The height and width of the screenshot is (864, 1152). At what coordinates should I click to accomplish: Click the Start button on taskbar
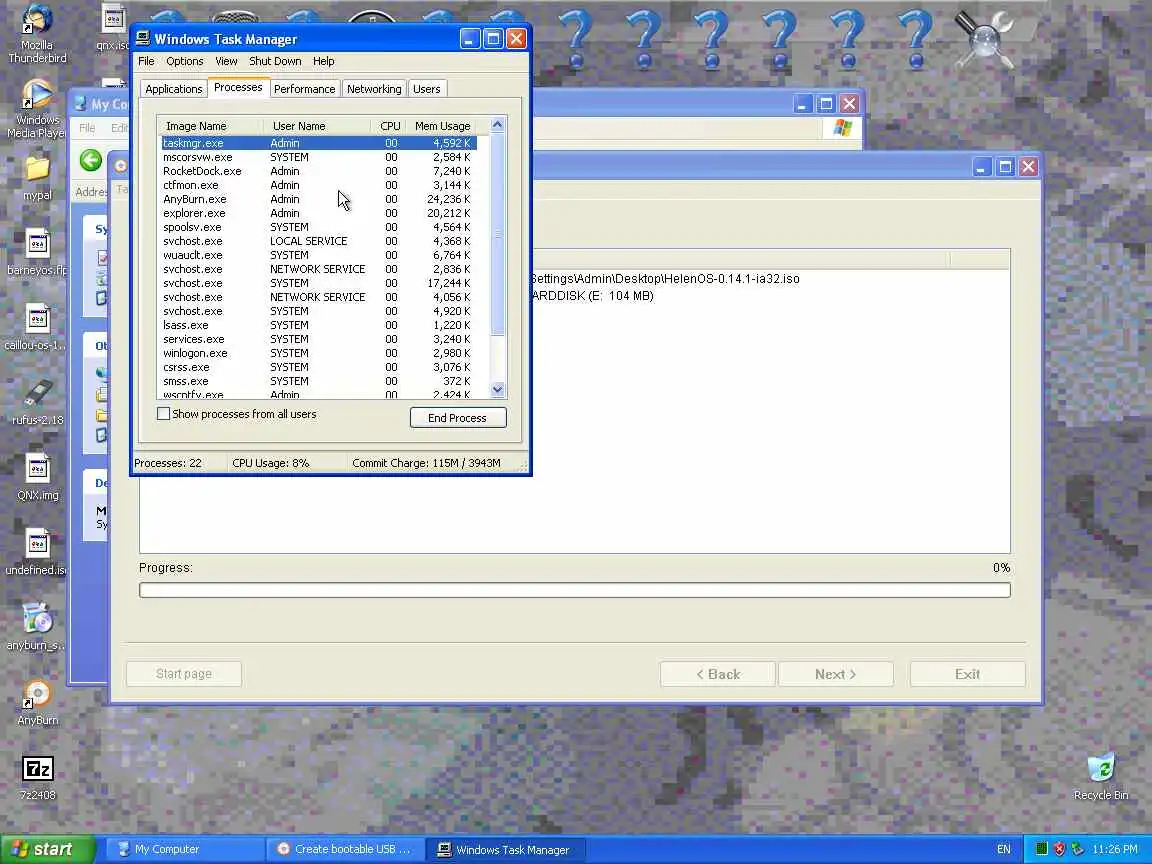[47, 849]
